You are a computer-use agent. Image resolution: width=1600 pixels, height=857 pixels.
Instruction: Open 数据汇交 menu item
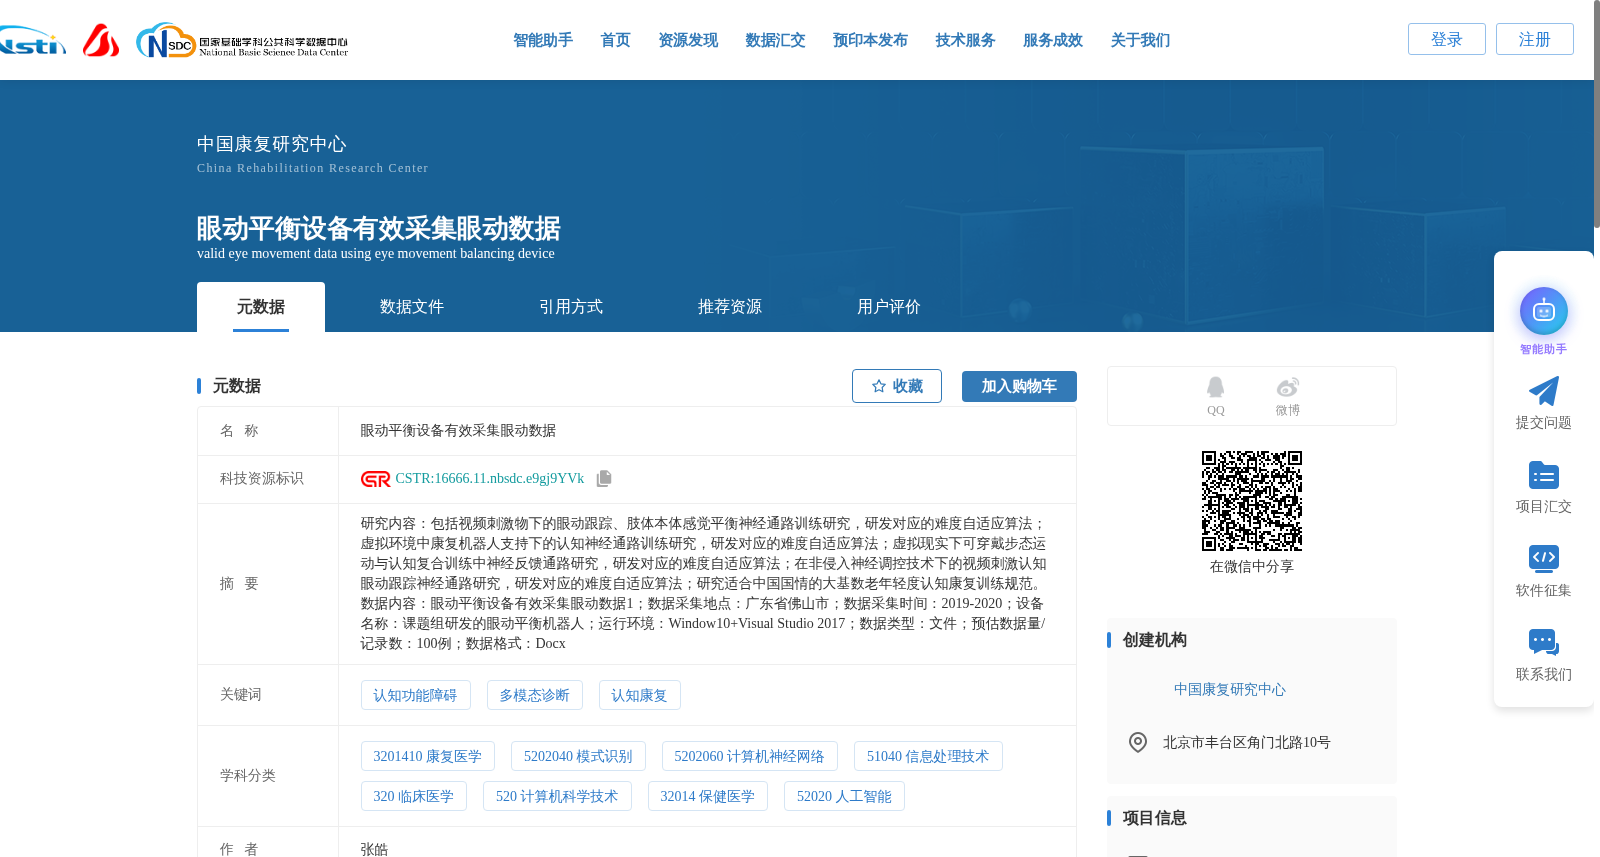(x=775, y=40)
